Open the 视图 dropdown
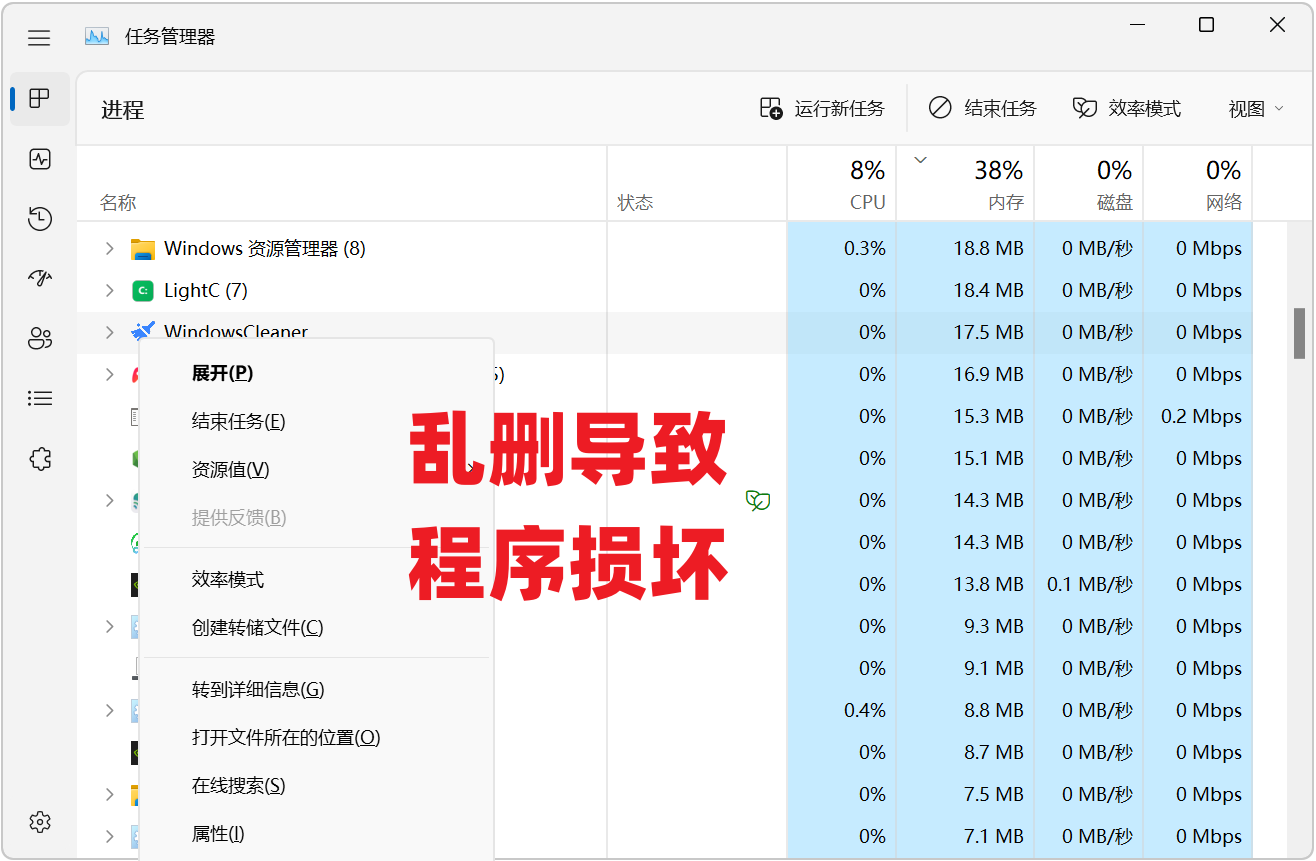 [x=1256, y=109]
